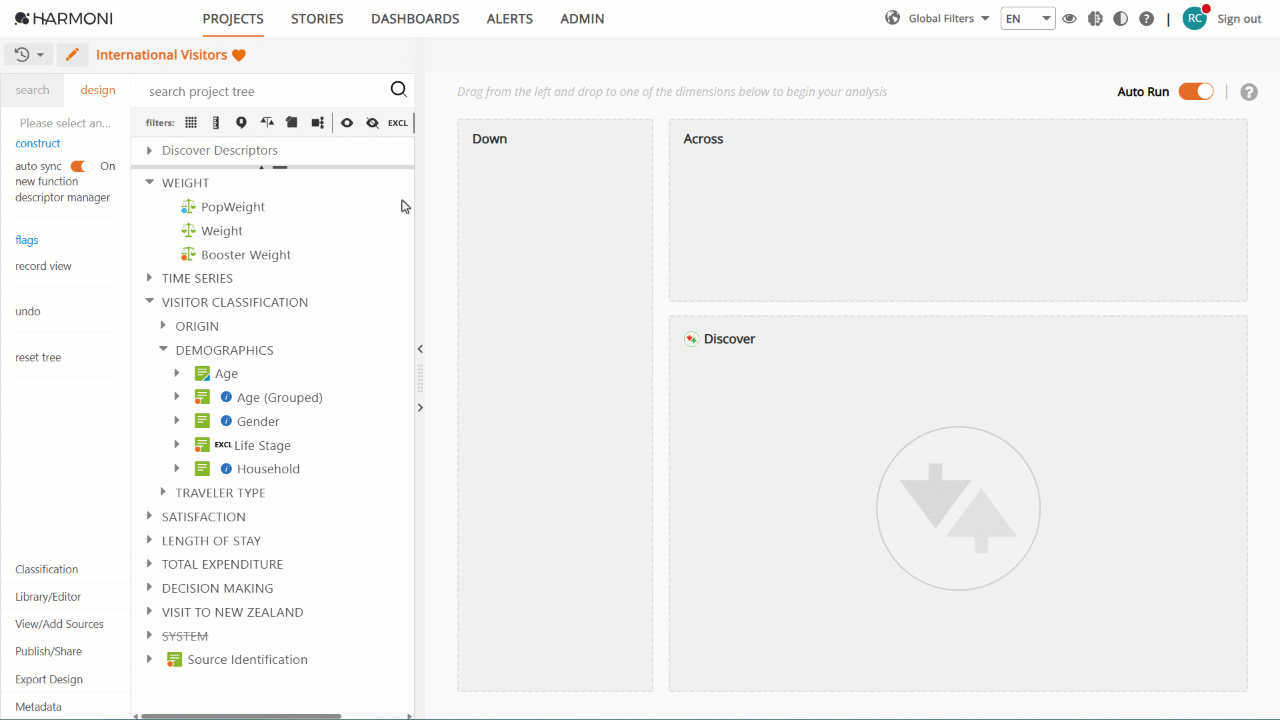Screen dimensions: 1280x720
Task: Switch to the design tab
Action: click(x=98, y=90)
